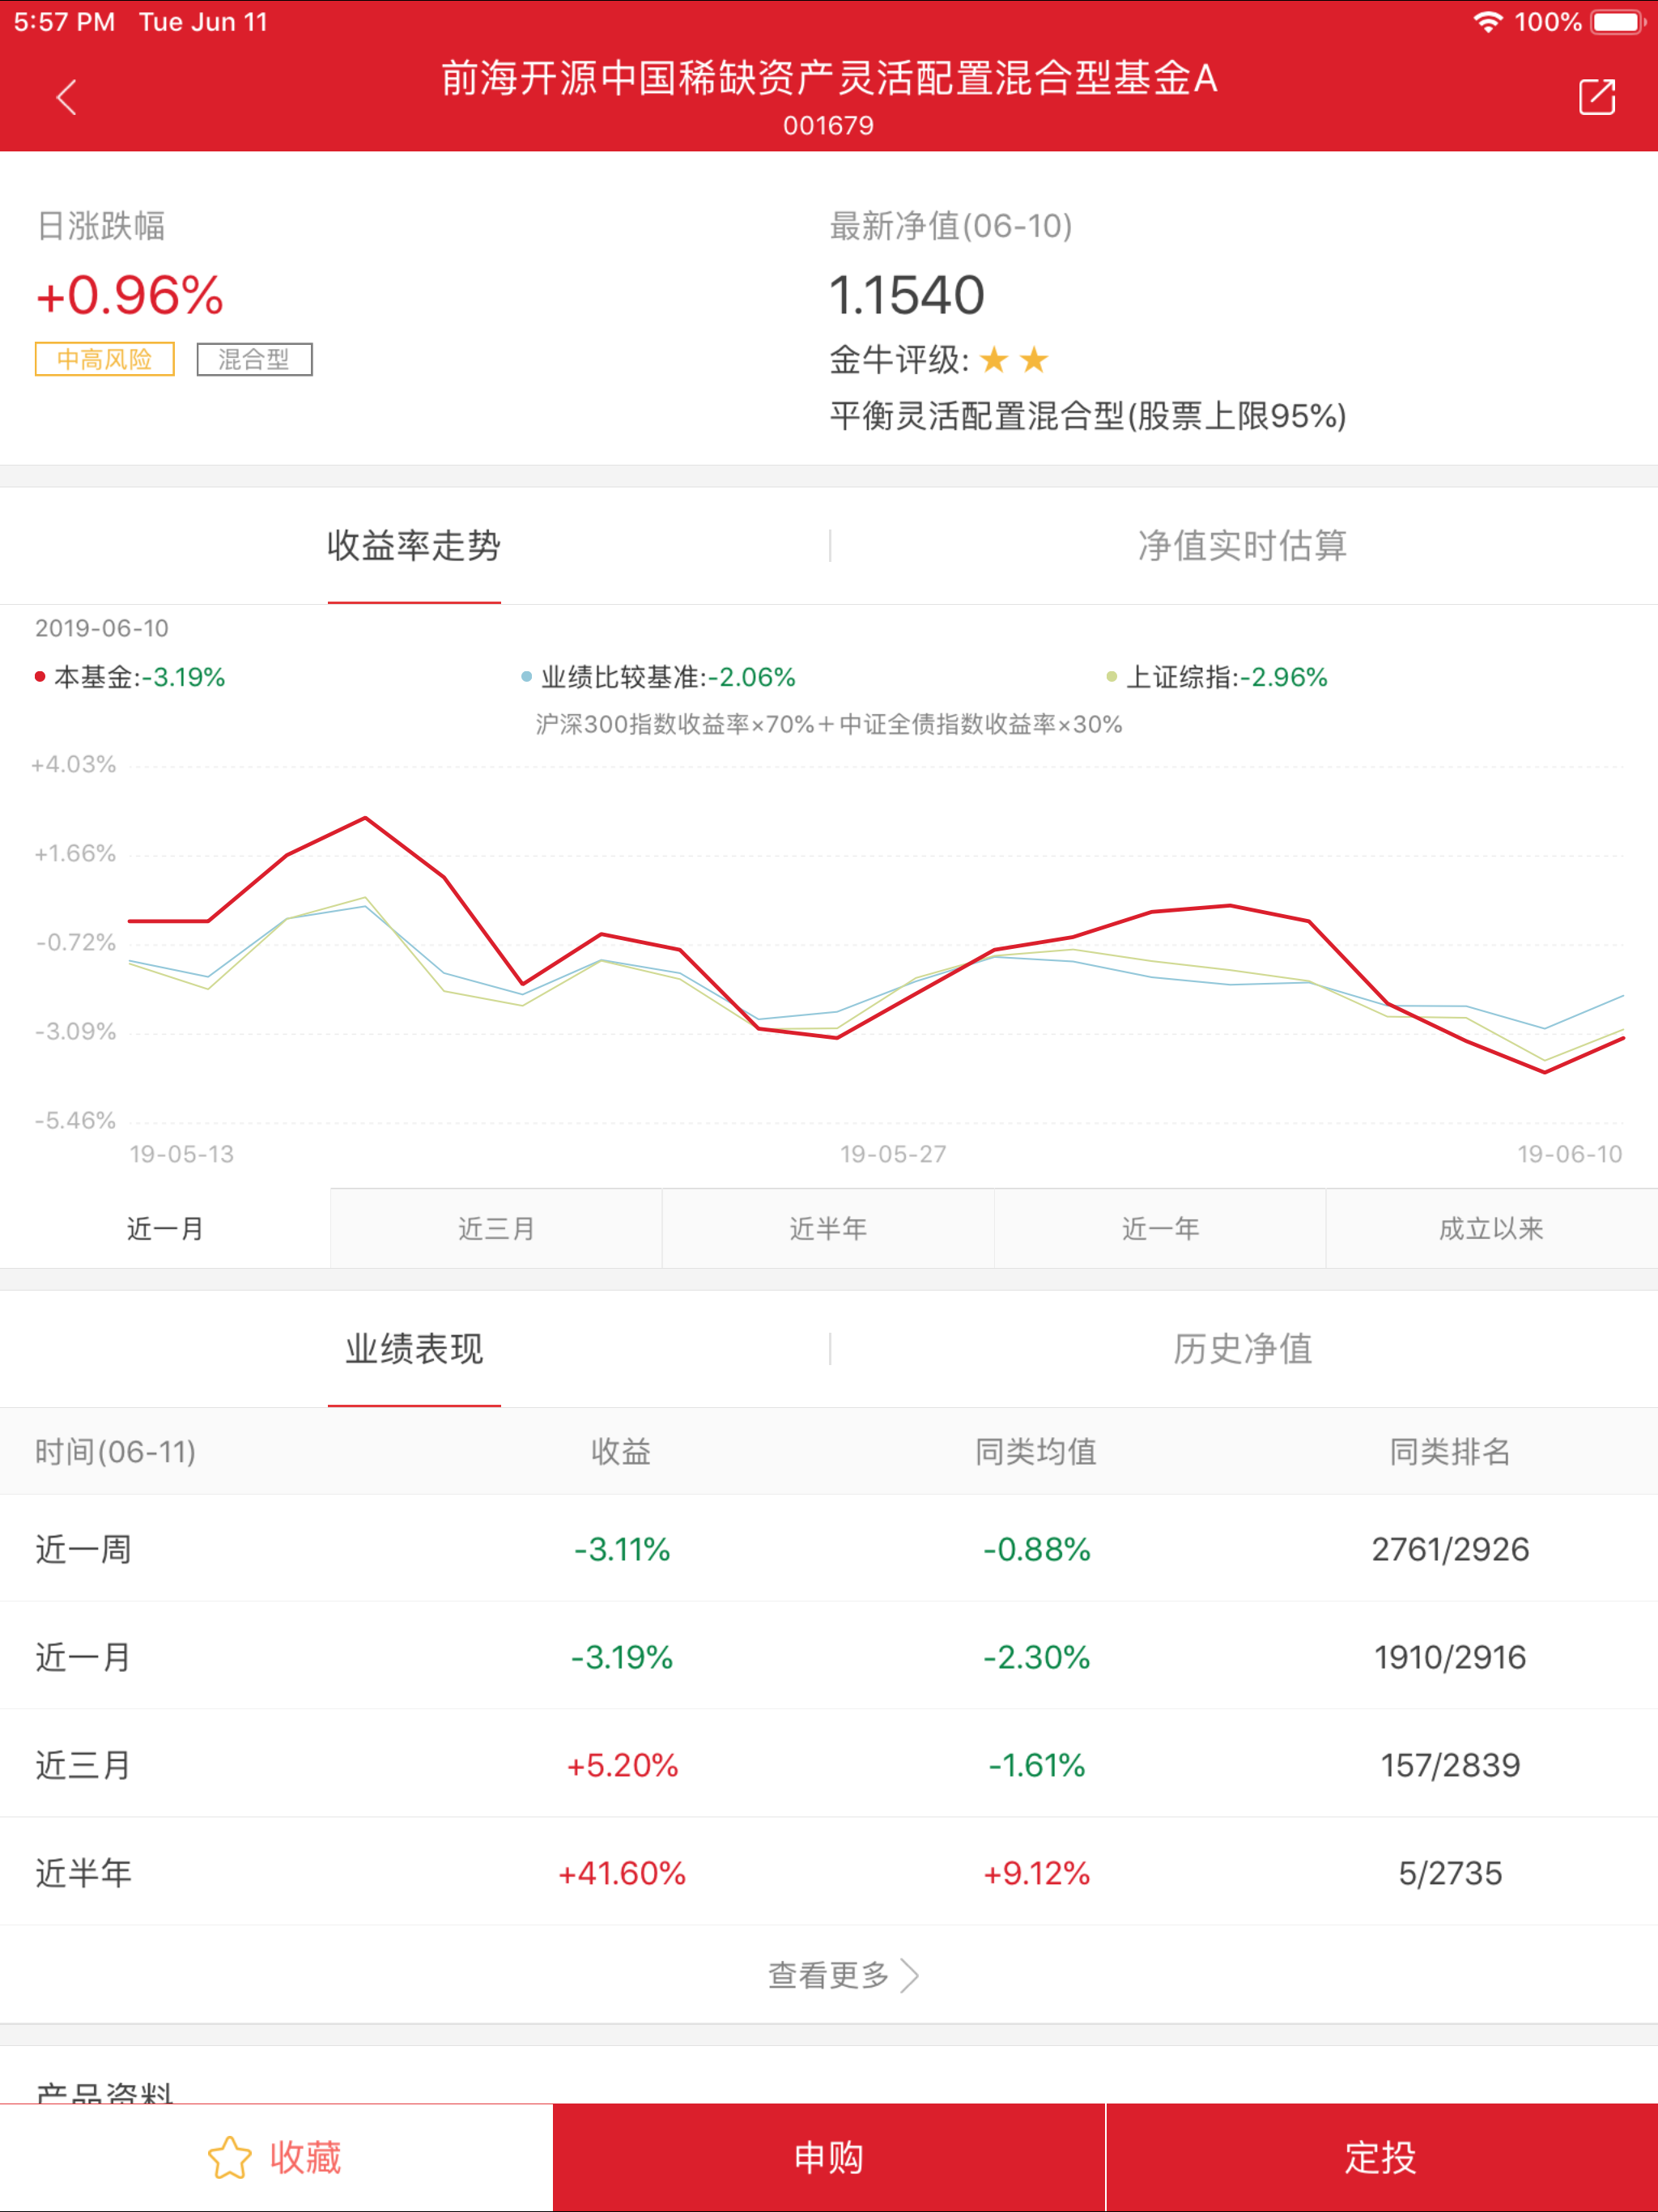Image resolution: width=1658 pixels, height=2212 pixels.
Task: Expand 查看更多 performance rows
Action: tap(843, 1975)
